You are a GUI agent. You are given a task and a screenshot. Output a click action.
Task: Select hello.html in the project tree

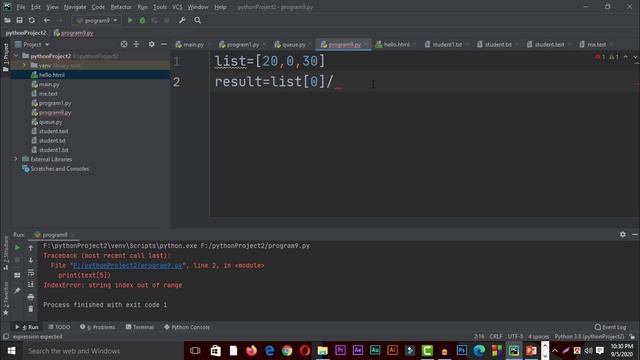pos(51,75)
